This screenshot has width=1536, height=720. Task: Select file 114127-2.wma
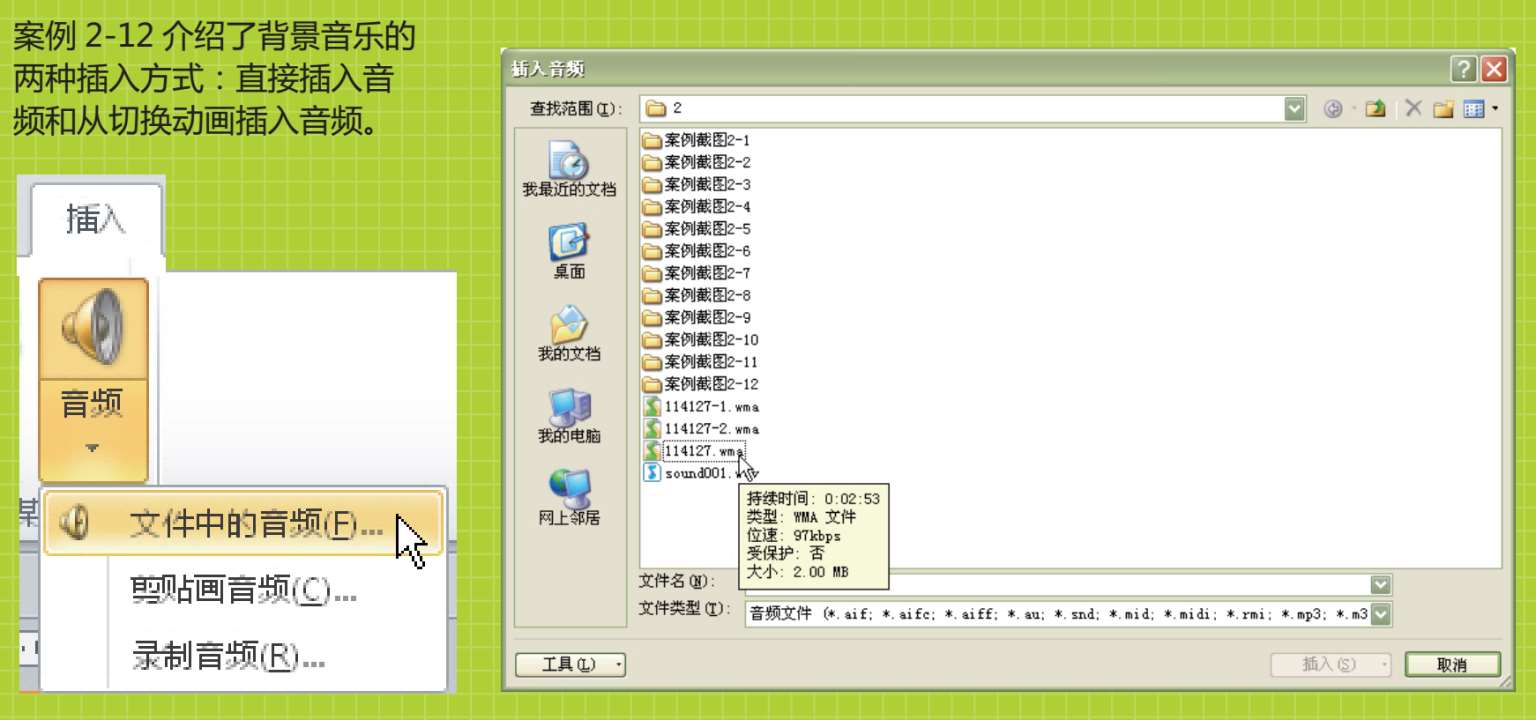701,429
